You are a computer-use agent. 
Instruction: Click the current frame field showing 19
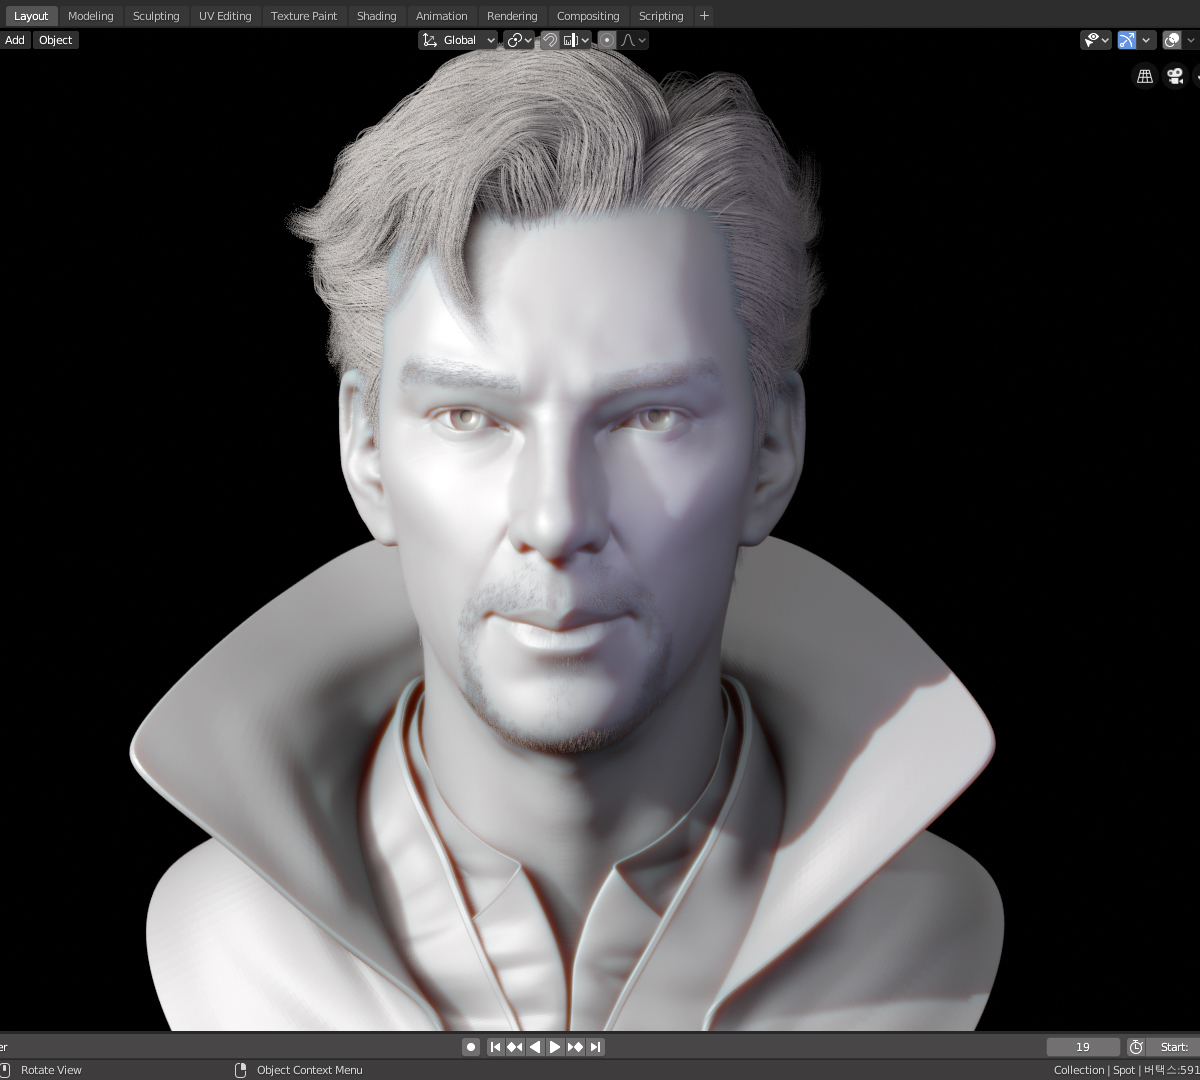[x=1083, y=1046]
